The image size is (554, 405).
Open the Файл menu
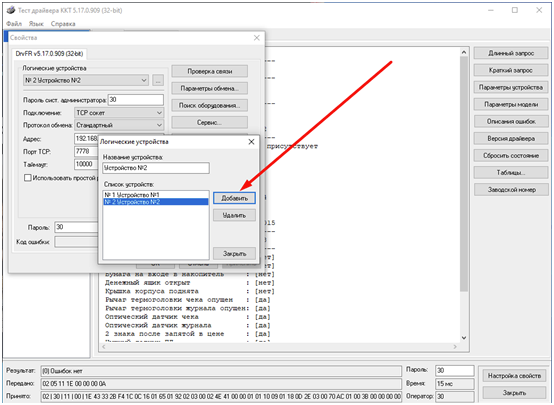pos(14,24)
